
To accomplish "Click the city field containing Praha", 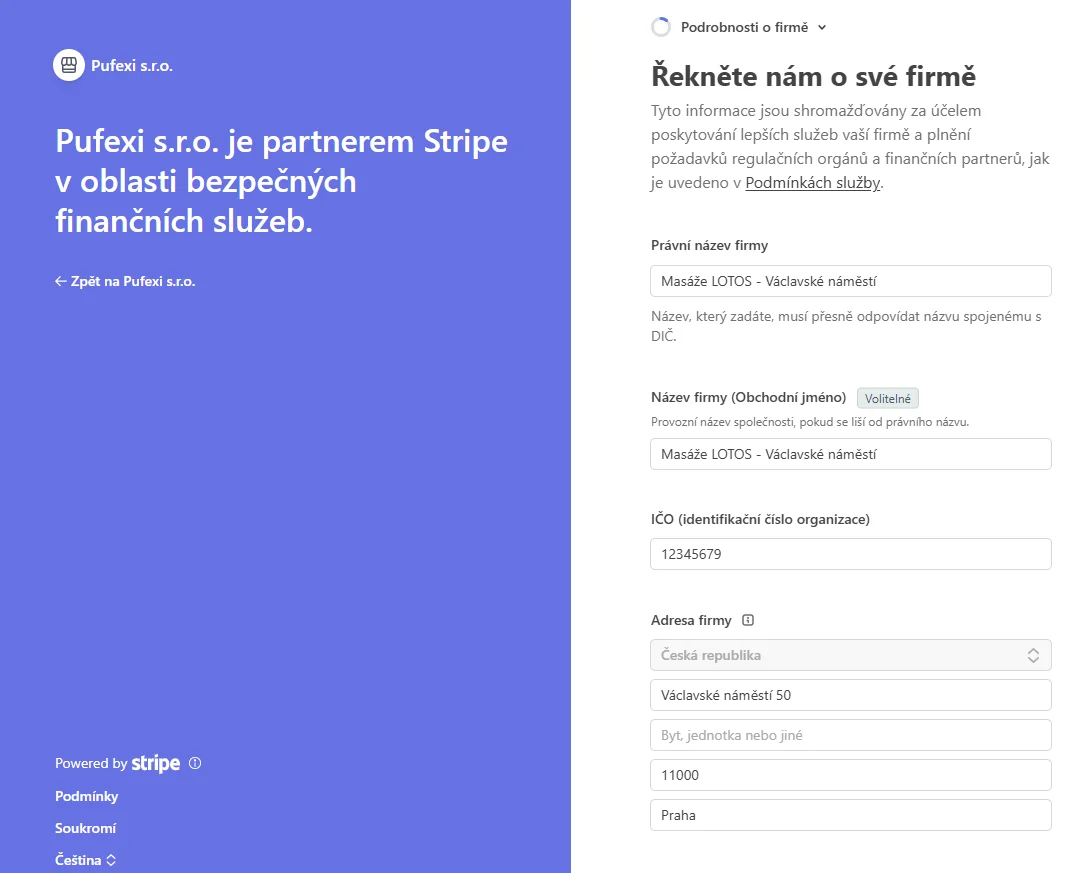I will point(850,815).
